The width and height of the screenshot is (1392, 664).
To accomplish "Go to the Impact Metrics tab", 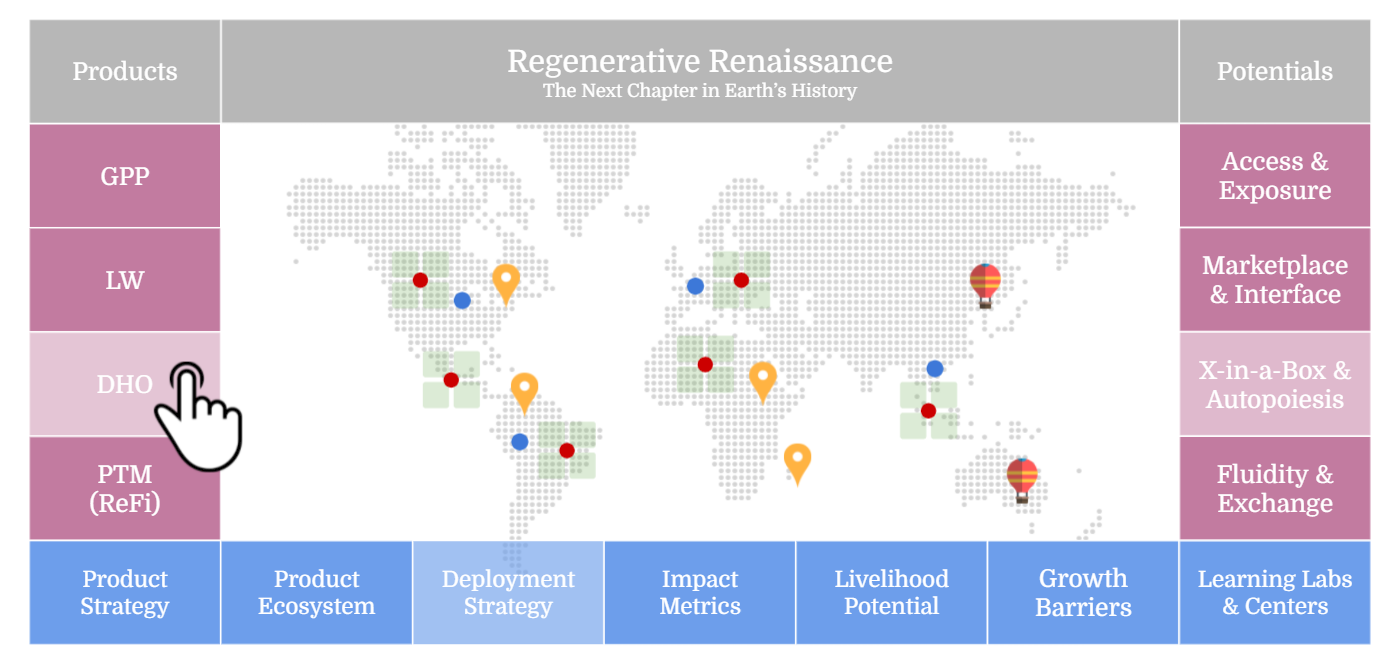I will point(700,592).
